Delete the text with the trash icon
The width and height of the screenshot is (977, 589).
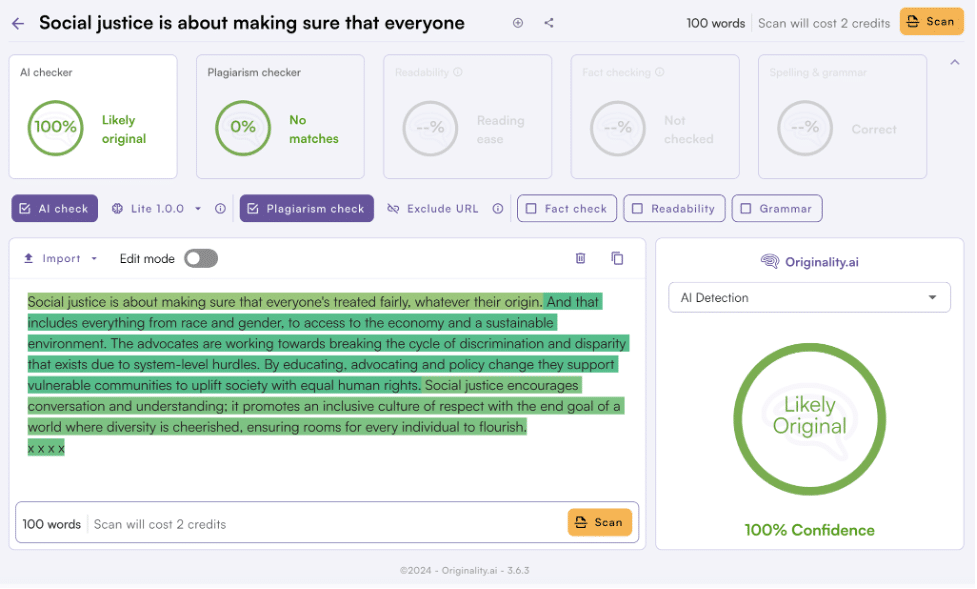(x=580, y=258)
